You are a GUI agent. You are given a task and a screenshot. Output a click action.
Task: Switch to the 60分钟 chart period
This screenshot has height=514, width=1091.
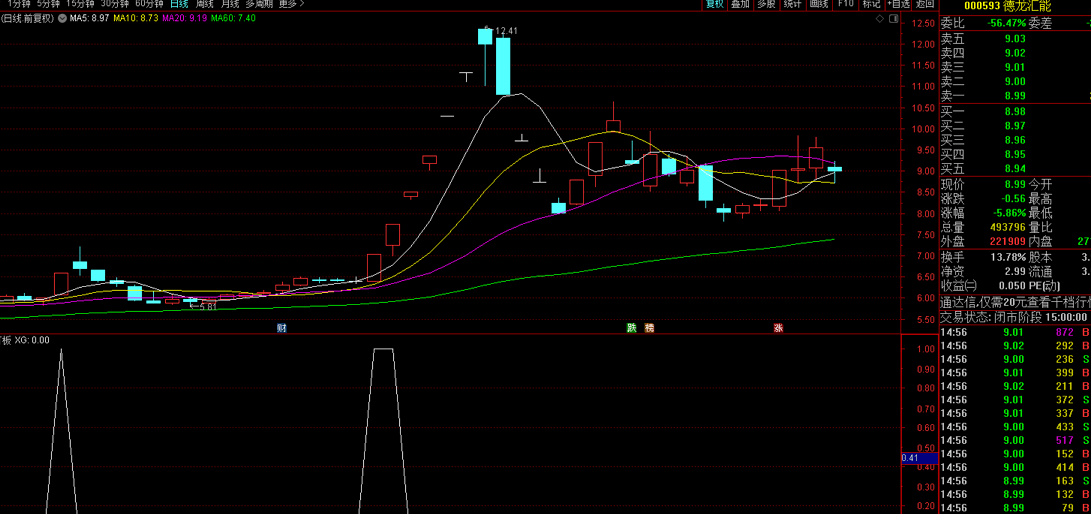pos(150,3)
